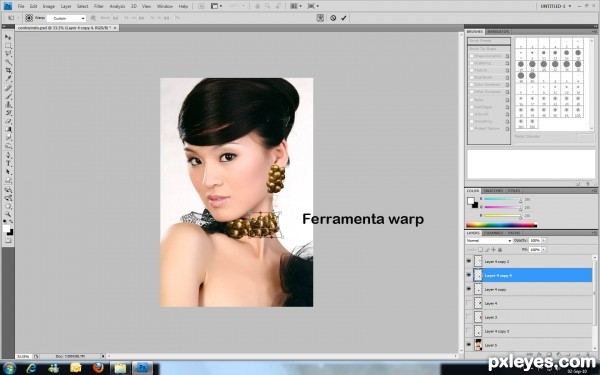Enable the Color Dynamics checkbox
Viewport: 600px width, 375px height.
[472, 85]
